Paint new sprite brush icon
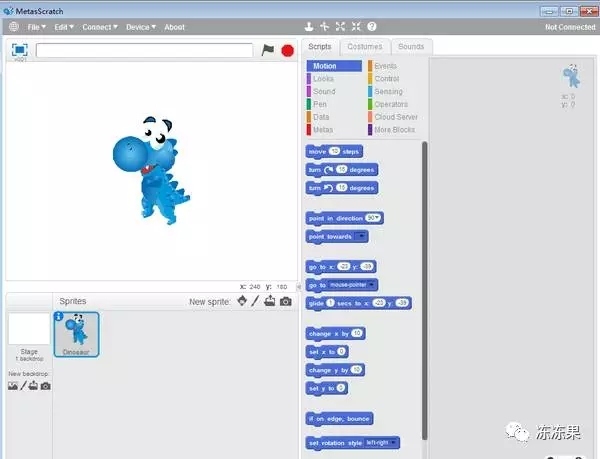 click(255, 301)
